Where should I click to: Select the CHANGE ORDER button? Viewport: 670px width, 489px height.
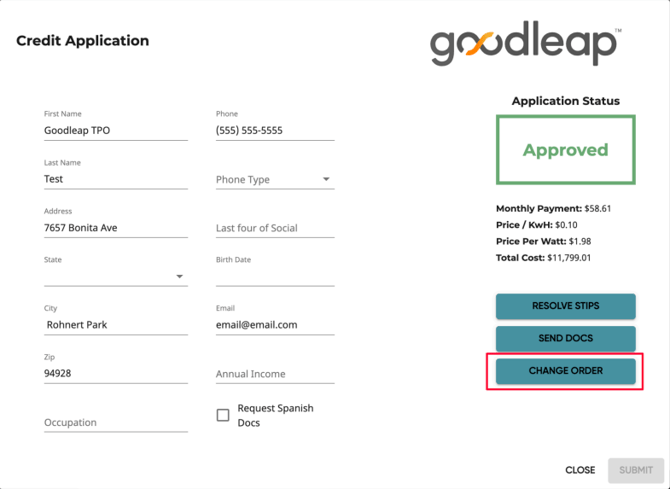click(x=565, y=371)
